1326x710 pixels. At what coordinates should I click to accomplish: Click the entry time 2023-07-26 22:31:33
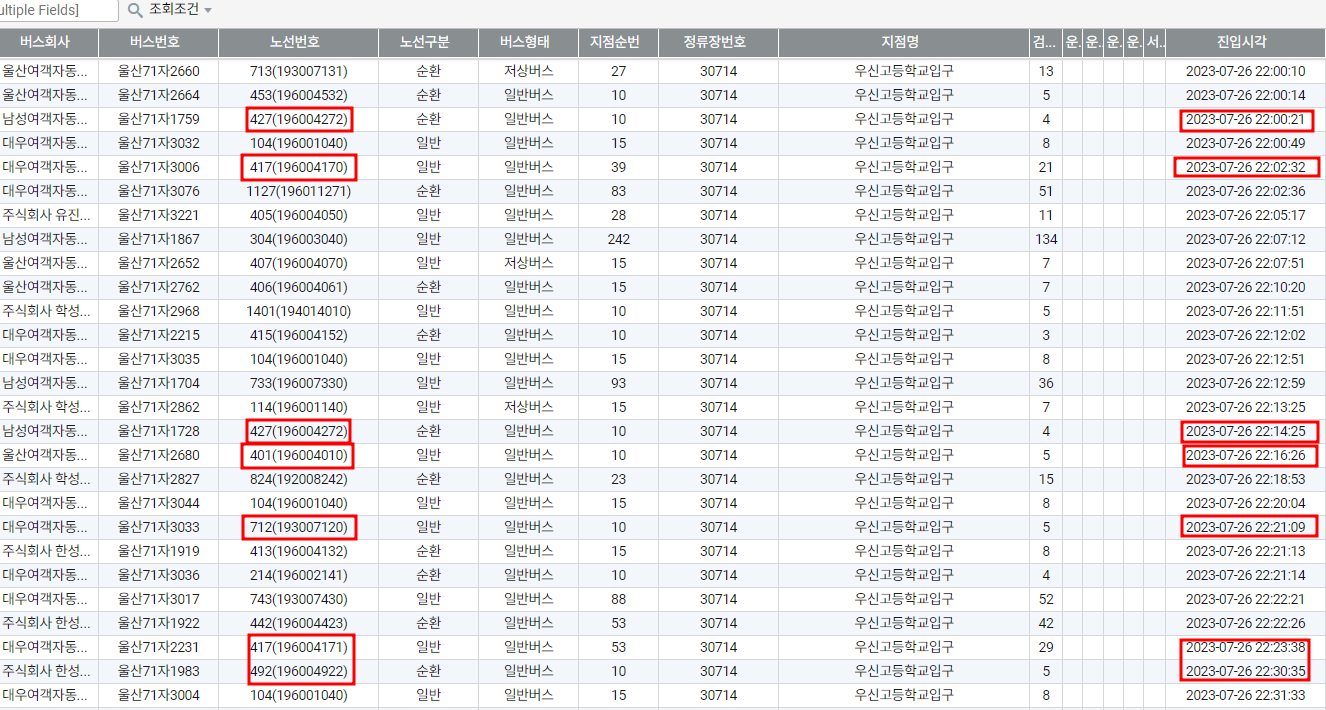coord(1245,695)
